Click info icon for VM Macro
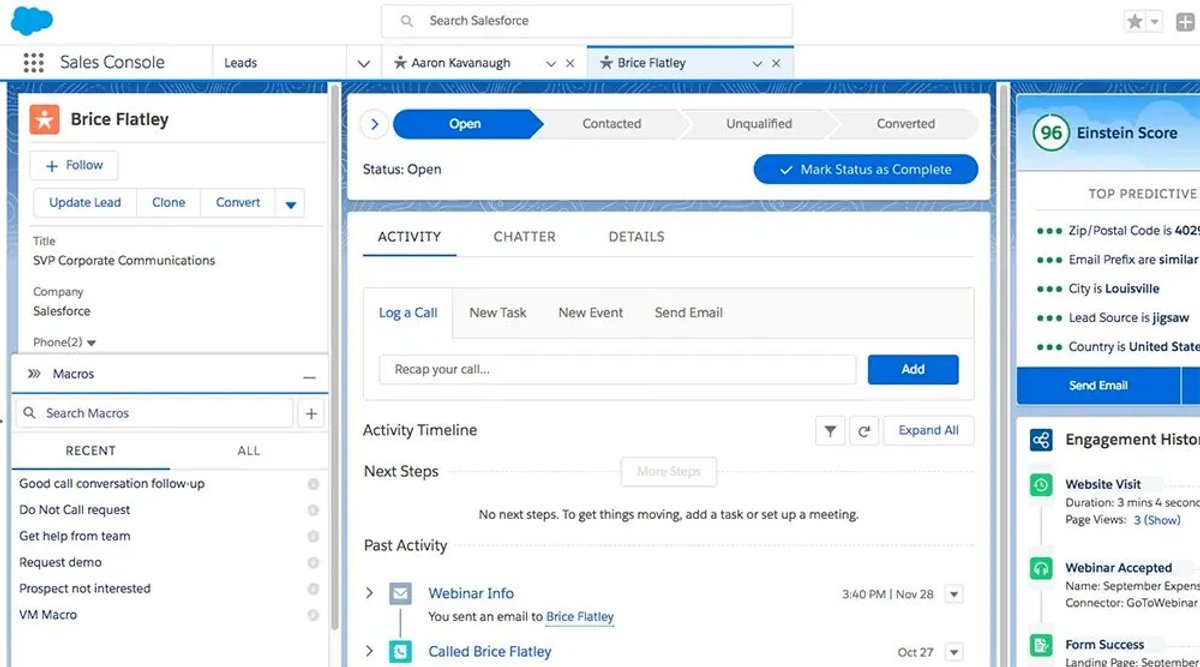 (x=313, y=615)
